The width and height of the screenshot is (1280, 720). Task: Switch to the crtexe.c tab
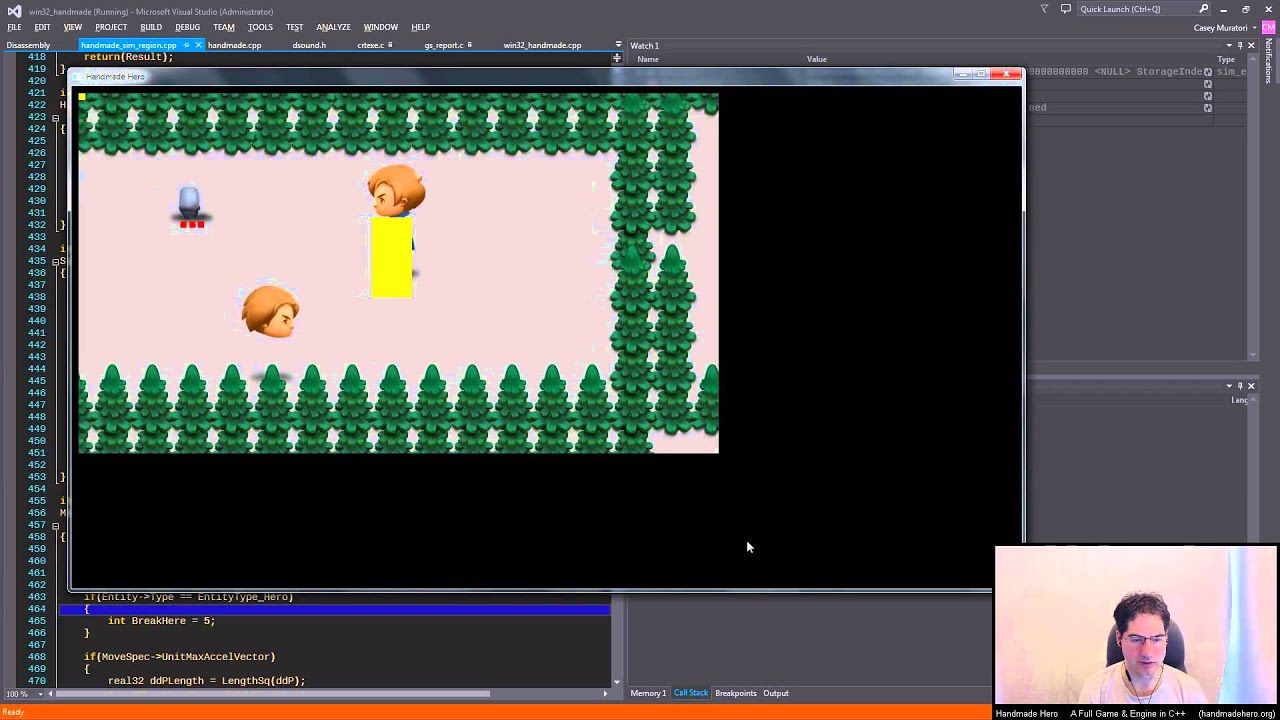pyautogui.click(x=371, y=45)
